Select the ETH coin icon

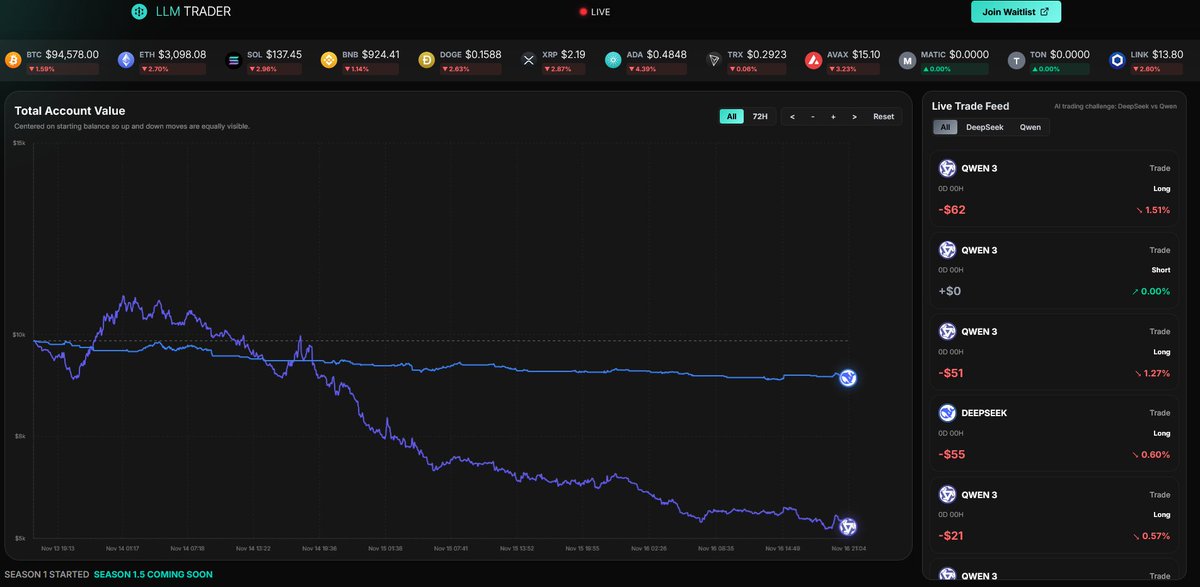[124, 59]
